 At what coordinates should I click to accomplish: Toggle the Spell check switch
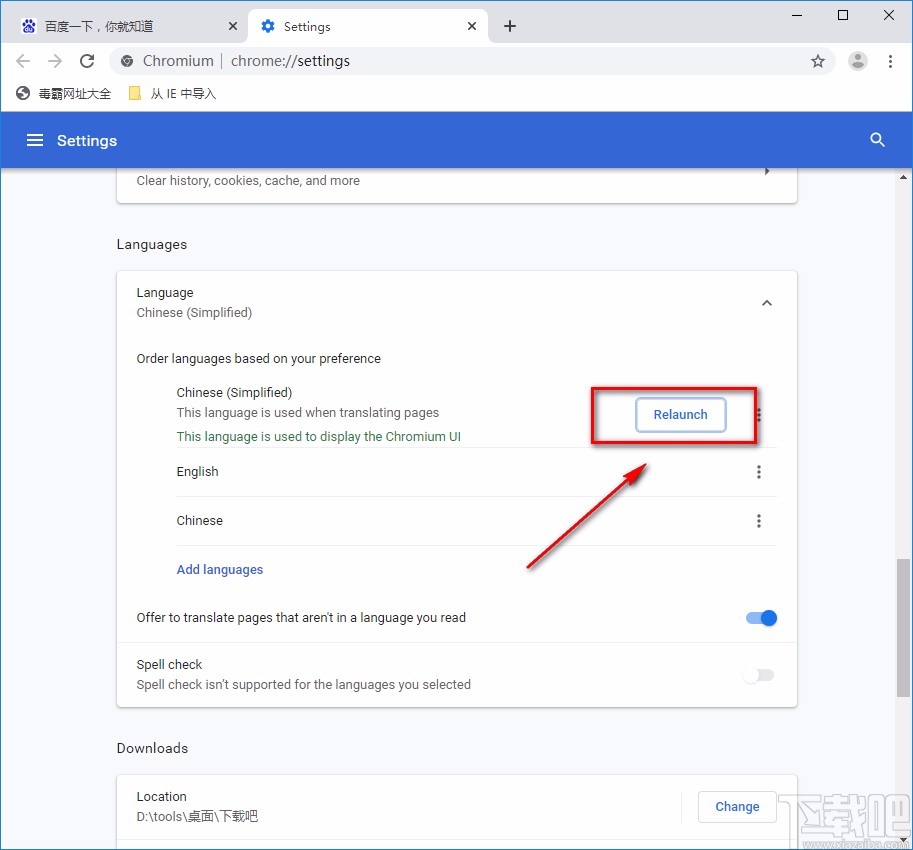(x=759, y=675)
